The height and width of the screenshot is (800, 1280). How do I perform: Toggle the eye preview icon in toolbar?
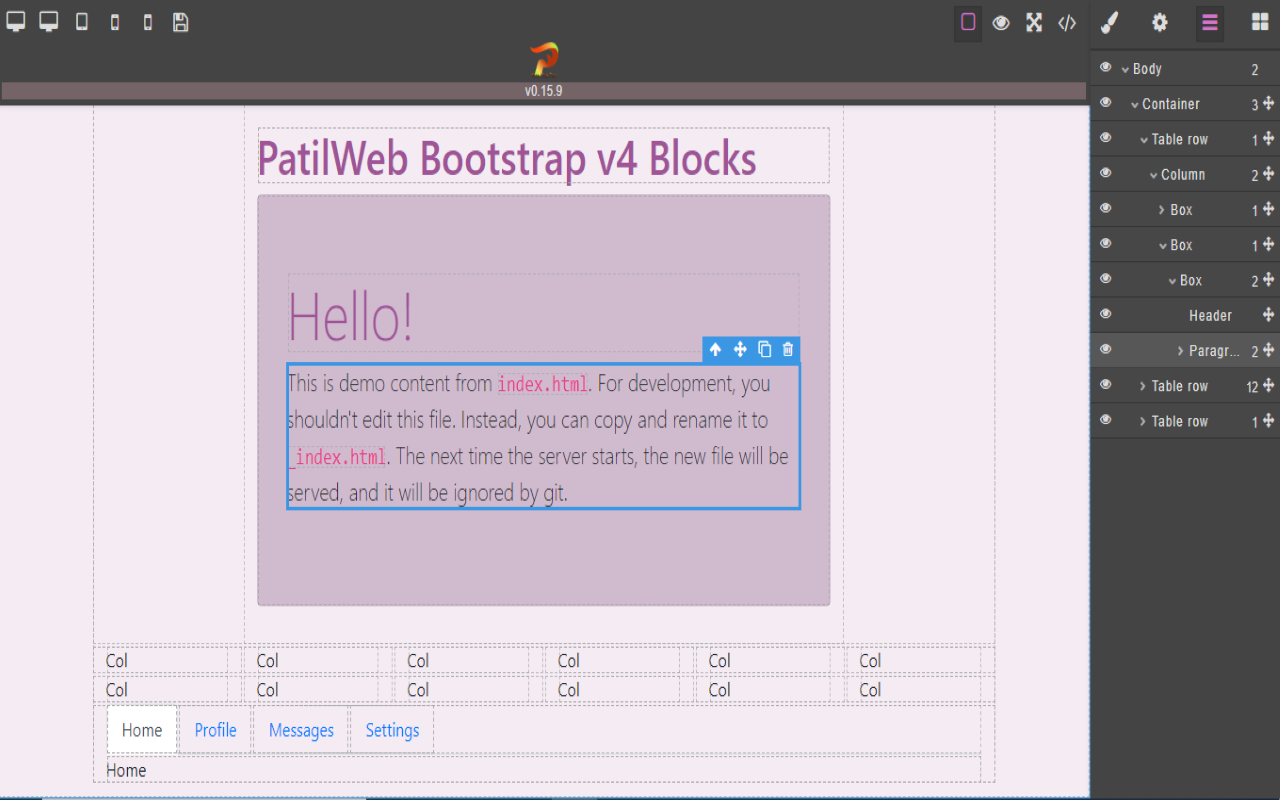(x=1001, y=22)
